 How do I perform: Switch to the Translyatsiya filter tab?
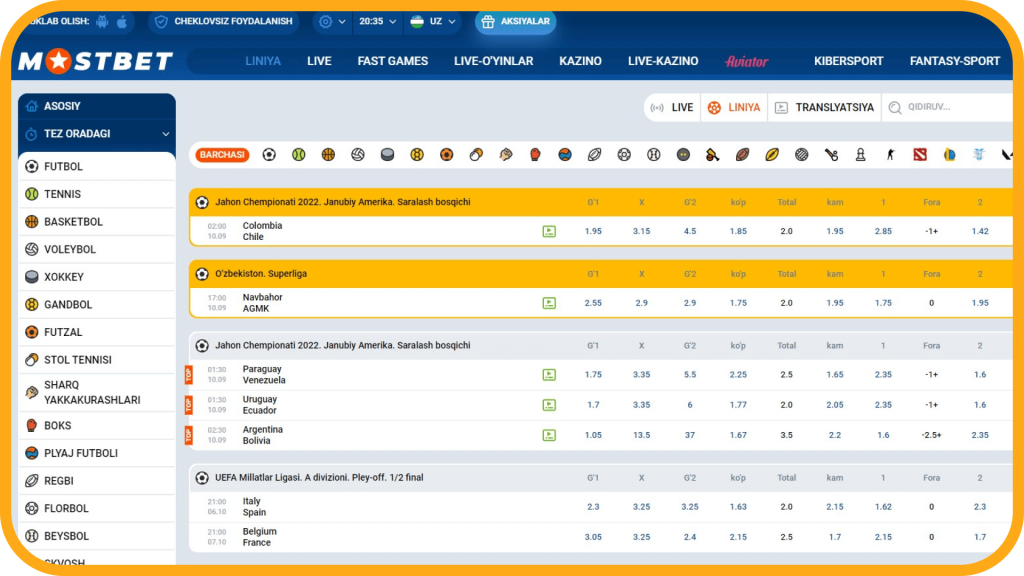[824, 108]
